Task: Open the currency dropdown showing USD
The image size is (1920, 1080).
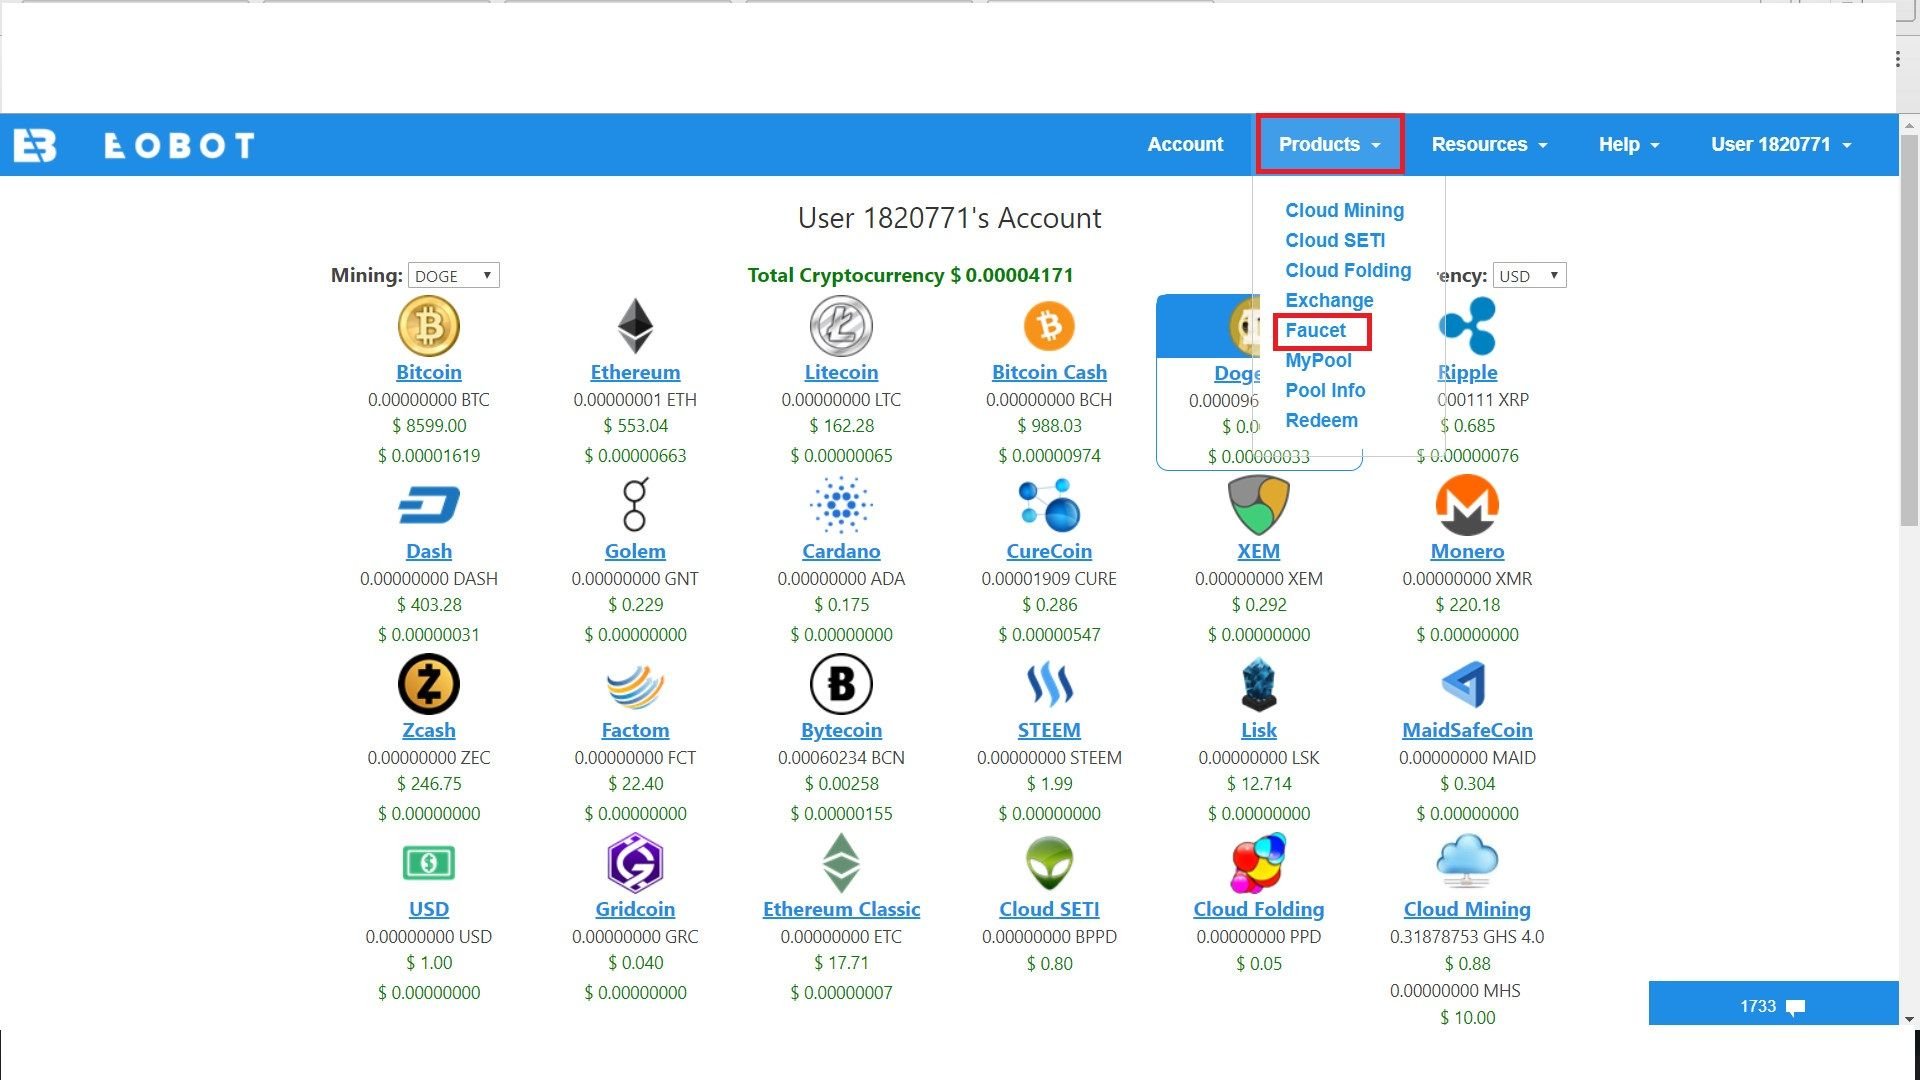Action: tap(1529, 275)
